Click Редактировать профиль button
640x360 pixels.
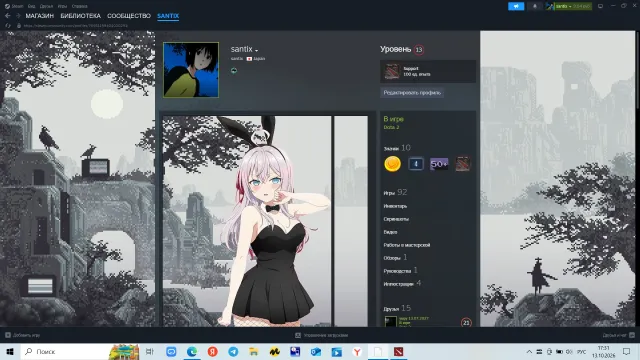tap(412, 93)
